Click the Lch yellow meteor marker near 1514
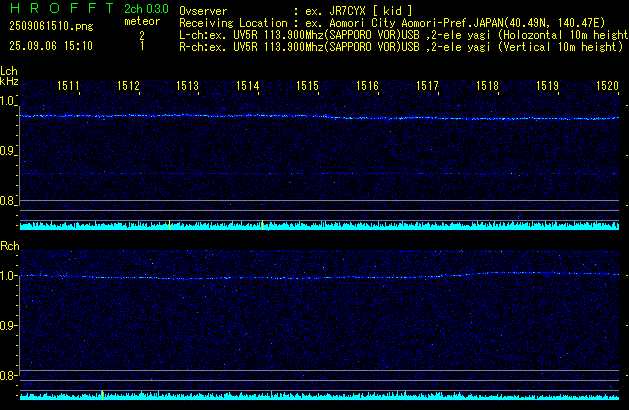The height and width of the screenshot is (410, 629). click(262, 225)
